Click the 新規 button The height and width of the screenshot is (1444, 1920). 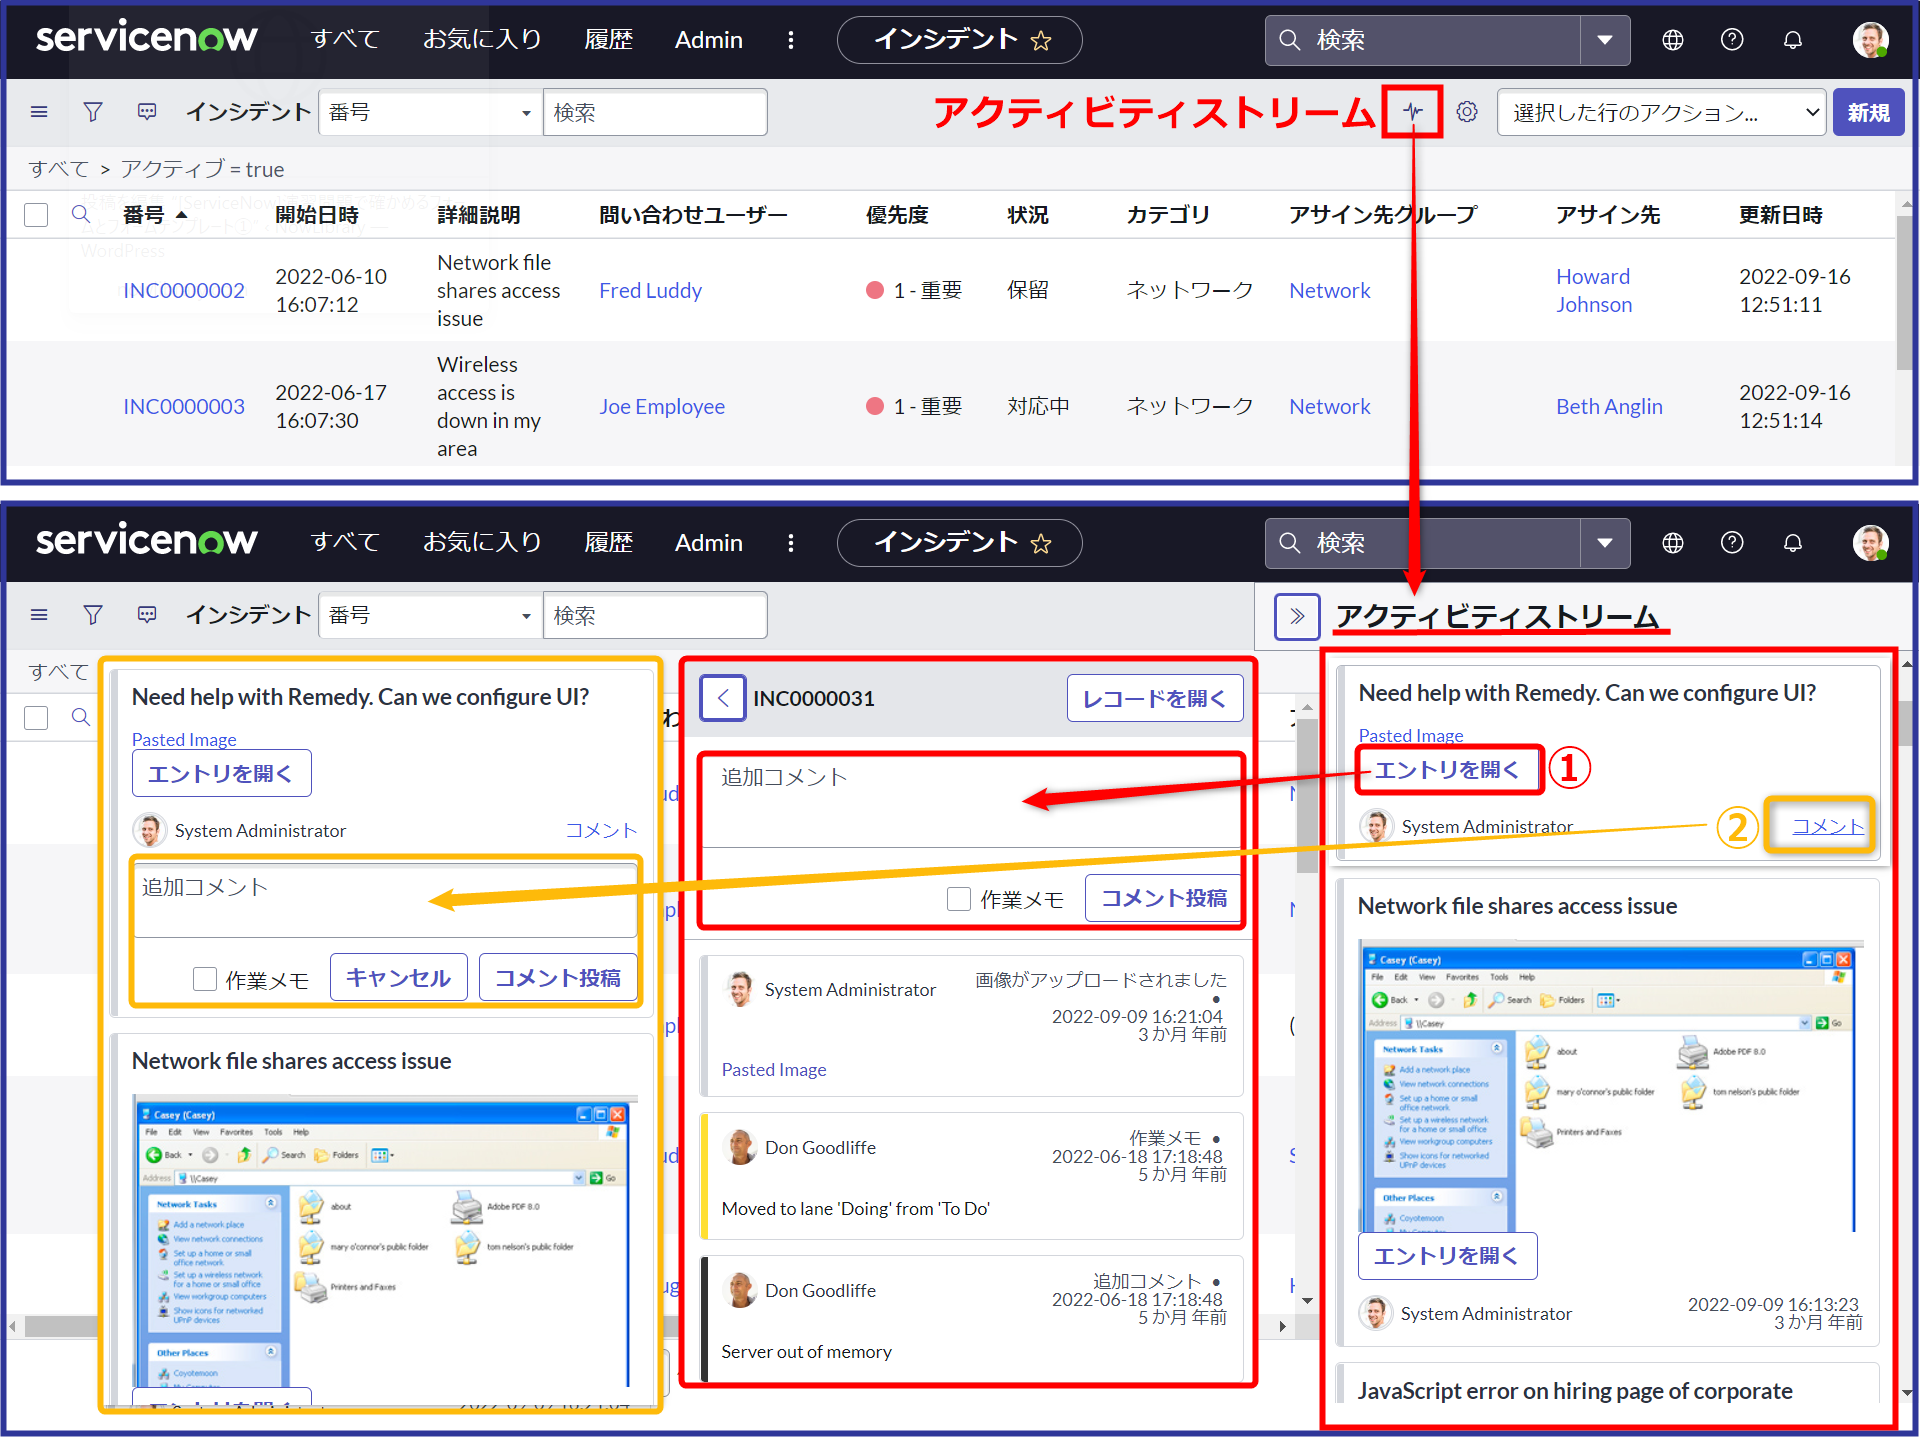pos(1868,112)
